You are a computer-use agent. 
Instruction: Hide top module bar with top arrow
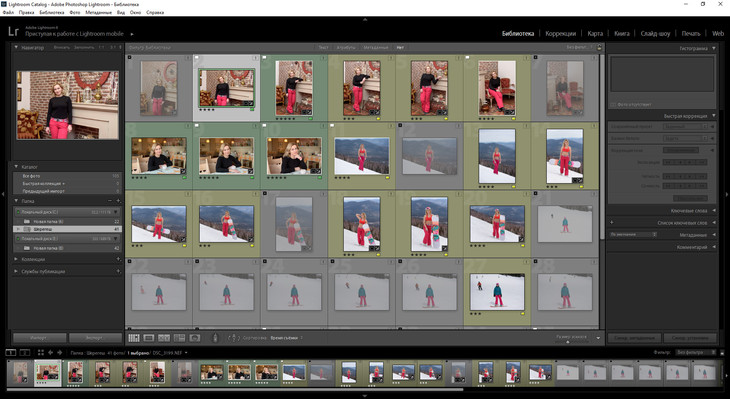point(365,20)
